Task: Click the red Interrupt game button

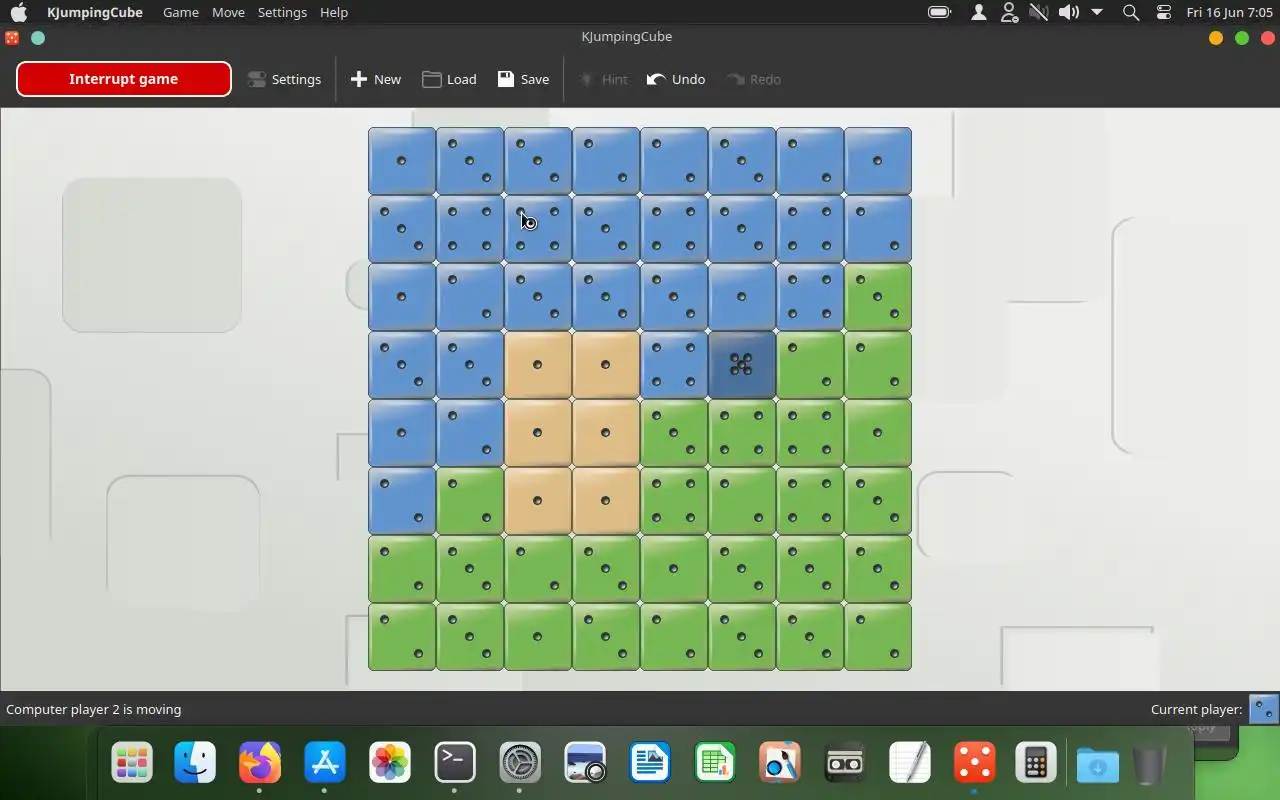Action: [x=124, y=79]
